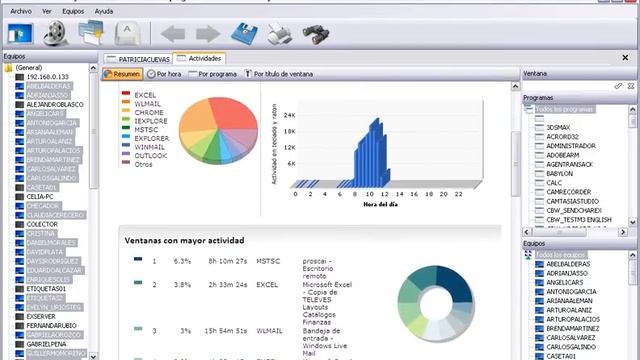Switch to the PATRICIACUEVAS tab
The height and width of the screenshot is (360, 640).
[138, 59]
